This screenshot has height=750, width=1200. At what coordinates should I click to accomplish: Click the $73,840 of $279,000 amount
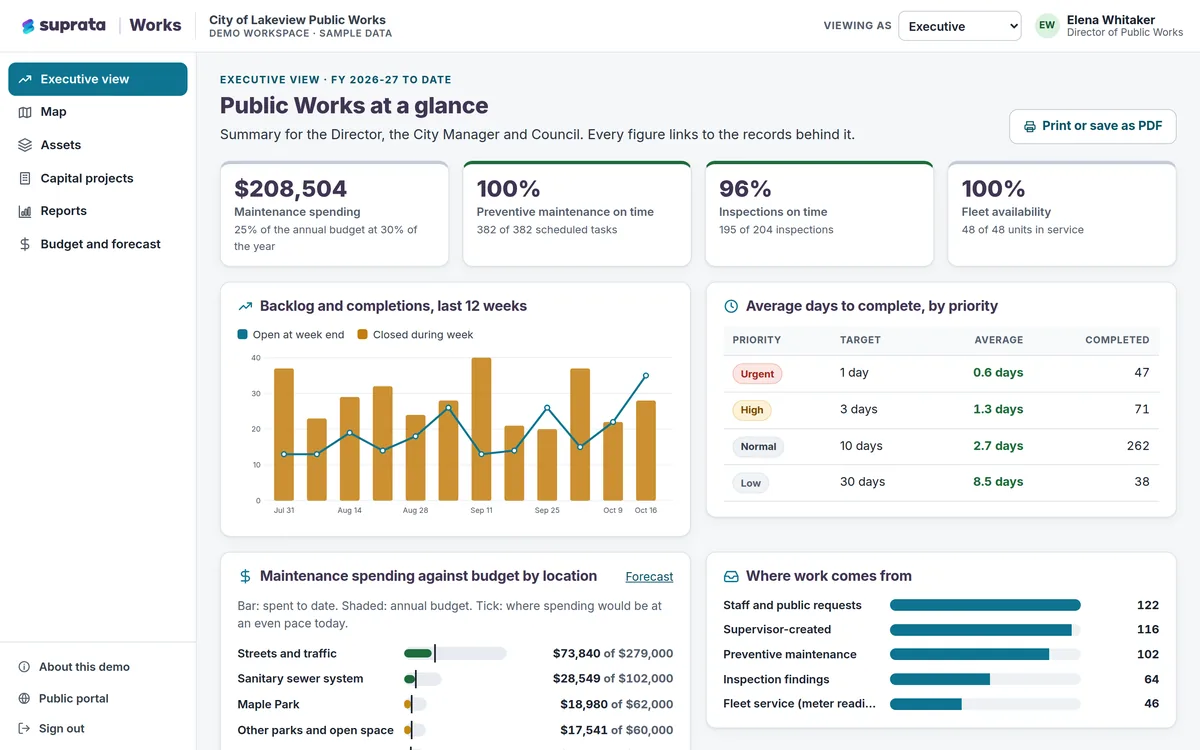pyautogui.click(x=613, y=654)
